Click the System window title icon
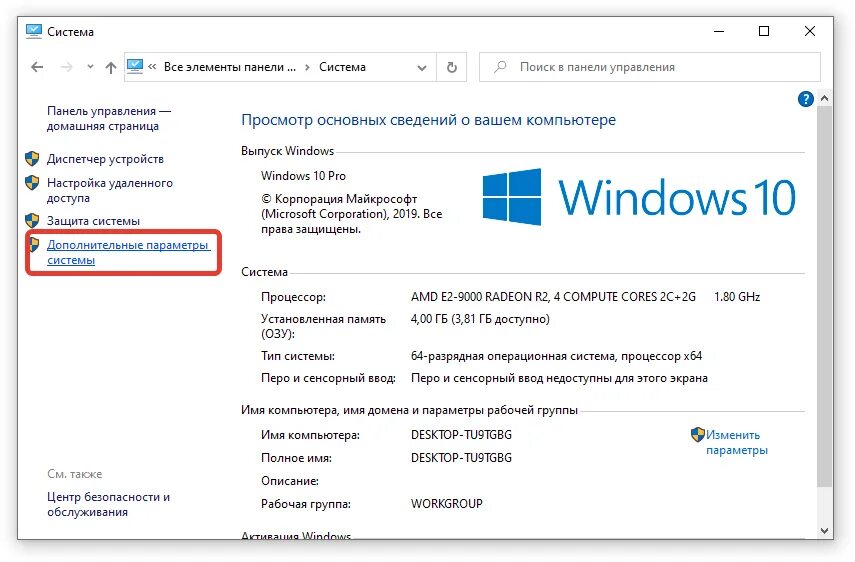The width and height of the screenshot is (855, 562). pos(34,31)
